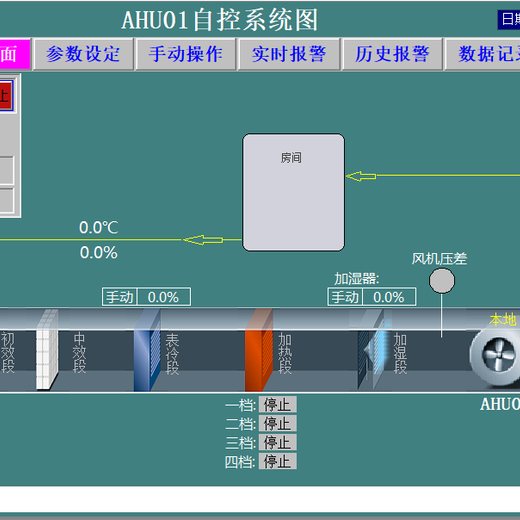Viewport: 520px width, 520px height.
Task: Click 一档 heater status 停止
Action: pyautogui.click(x=277, y=405)
